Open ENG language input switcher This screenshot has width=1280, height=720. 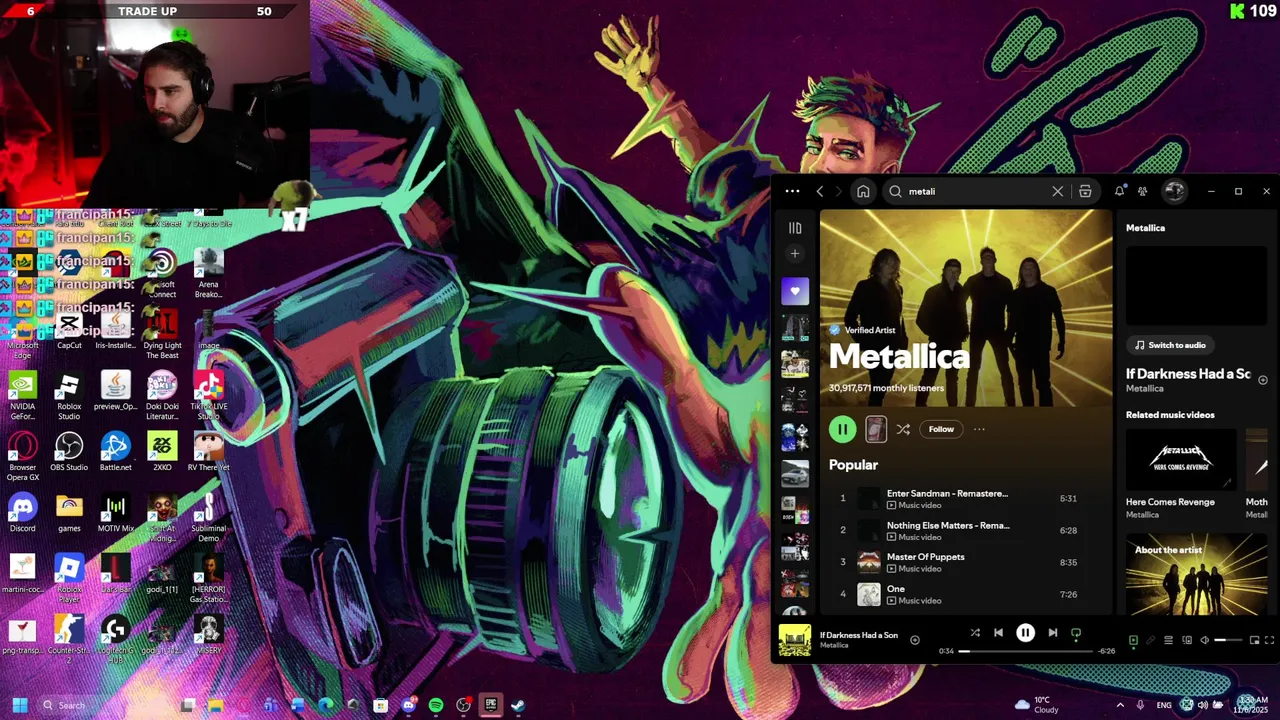[x=1164, y=705]
